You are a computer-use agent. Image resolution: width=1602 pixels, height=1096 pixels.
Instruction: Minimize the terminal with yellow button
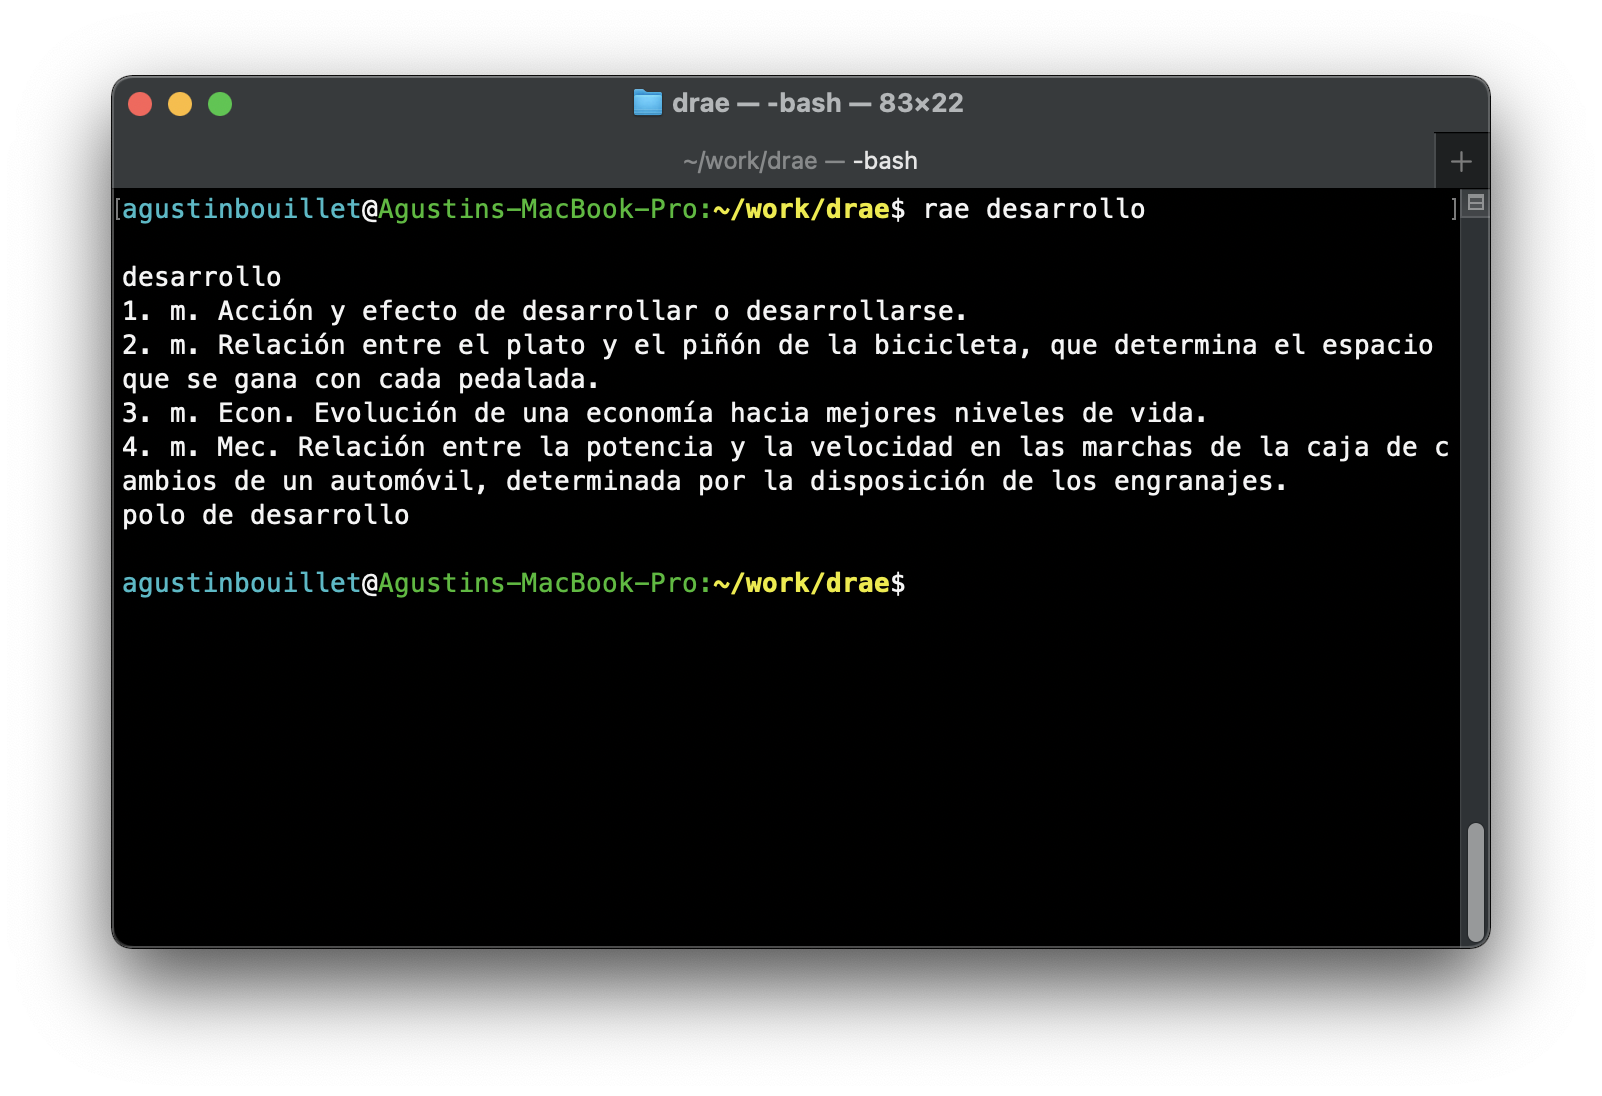tap(180, 104)
